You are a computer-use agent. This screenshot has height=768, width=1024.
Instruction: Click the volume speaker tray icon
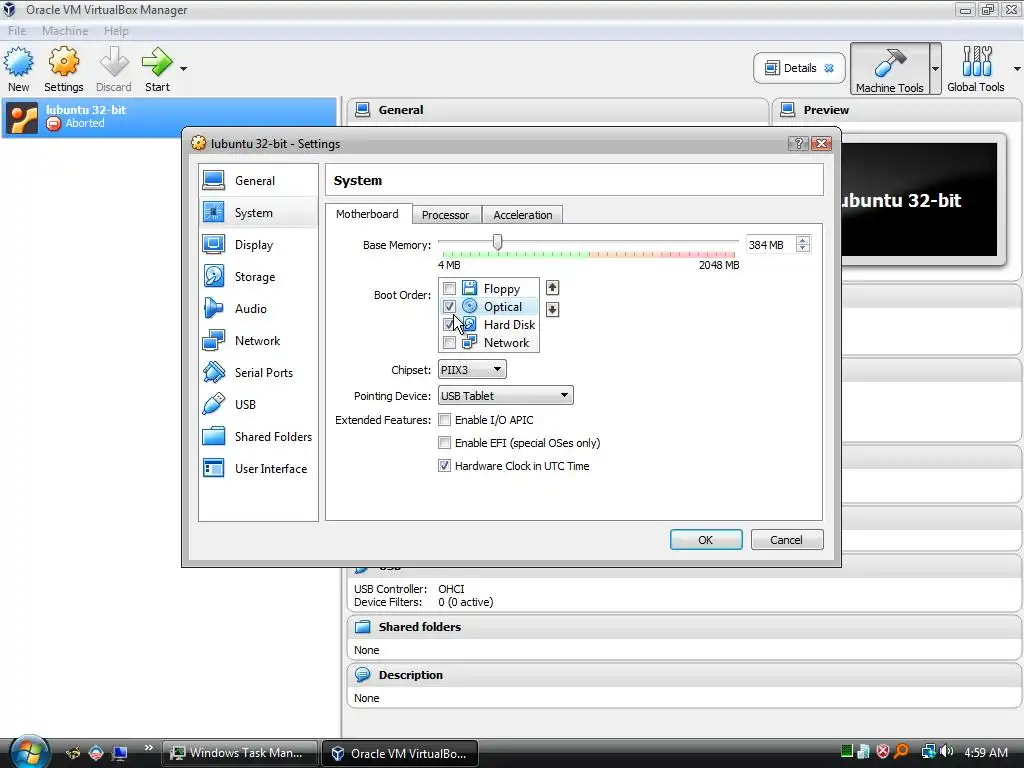tap(947, 752)
